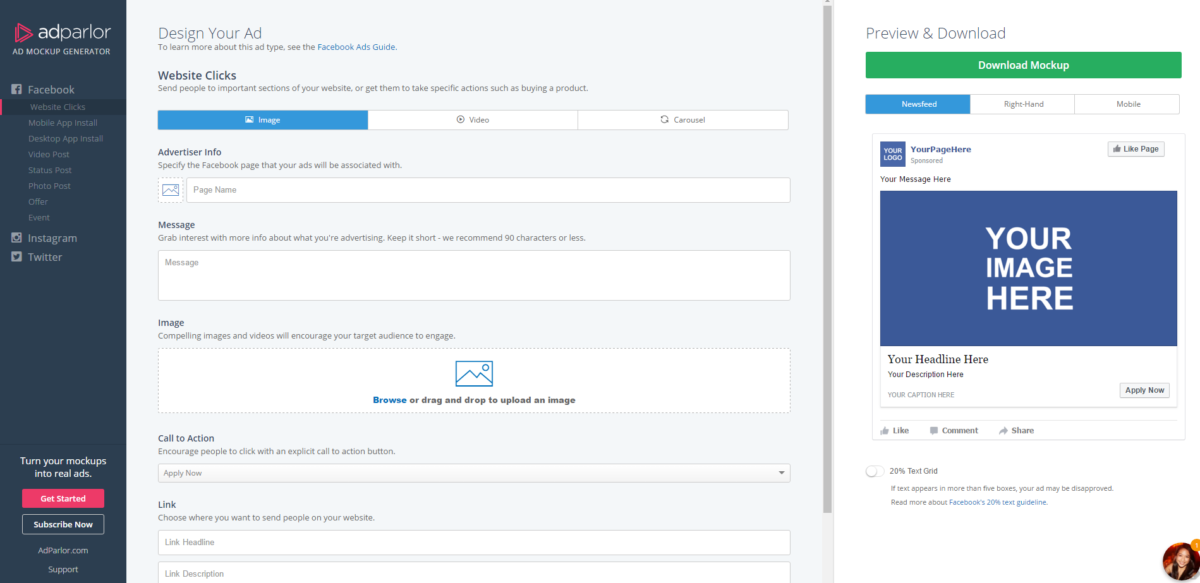Screen dimensions: 1200x583
Task: Expand the Twitter section in sidebar
Action: tap(44, 257)
